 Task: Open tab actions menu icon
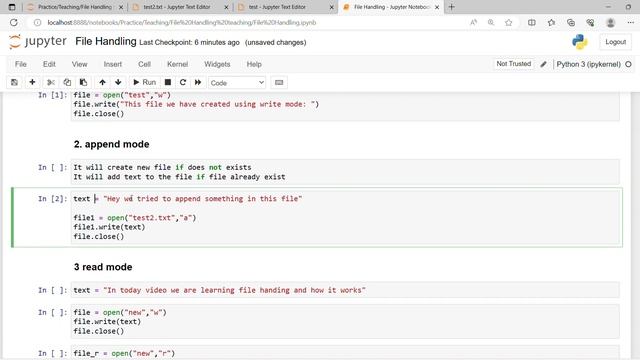[12, 7]
